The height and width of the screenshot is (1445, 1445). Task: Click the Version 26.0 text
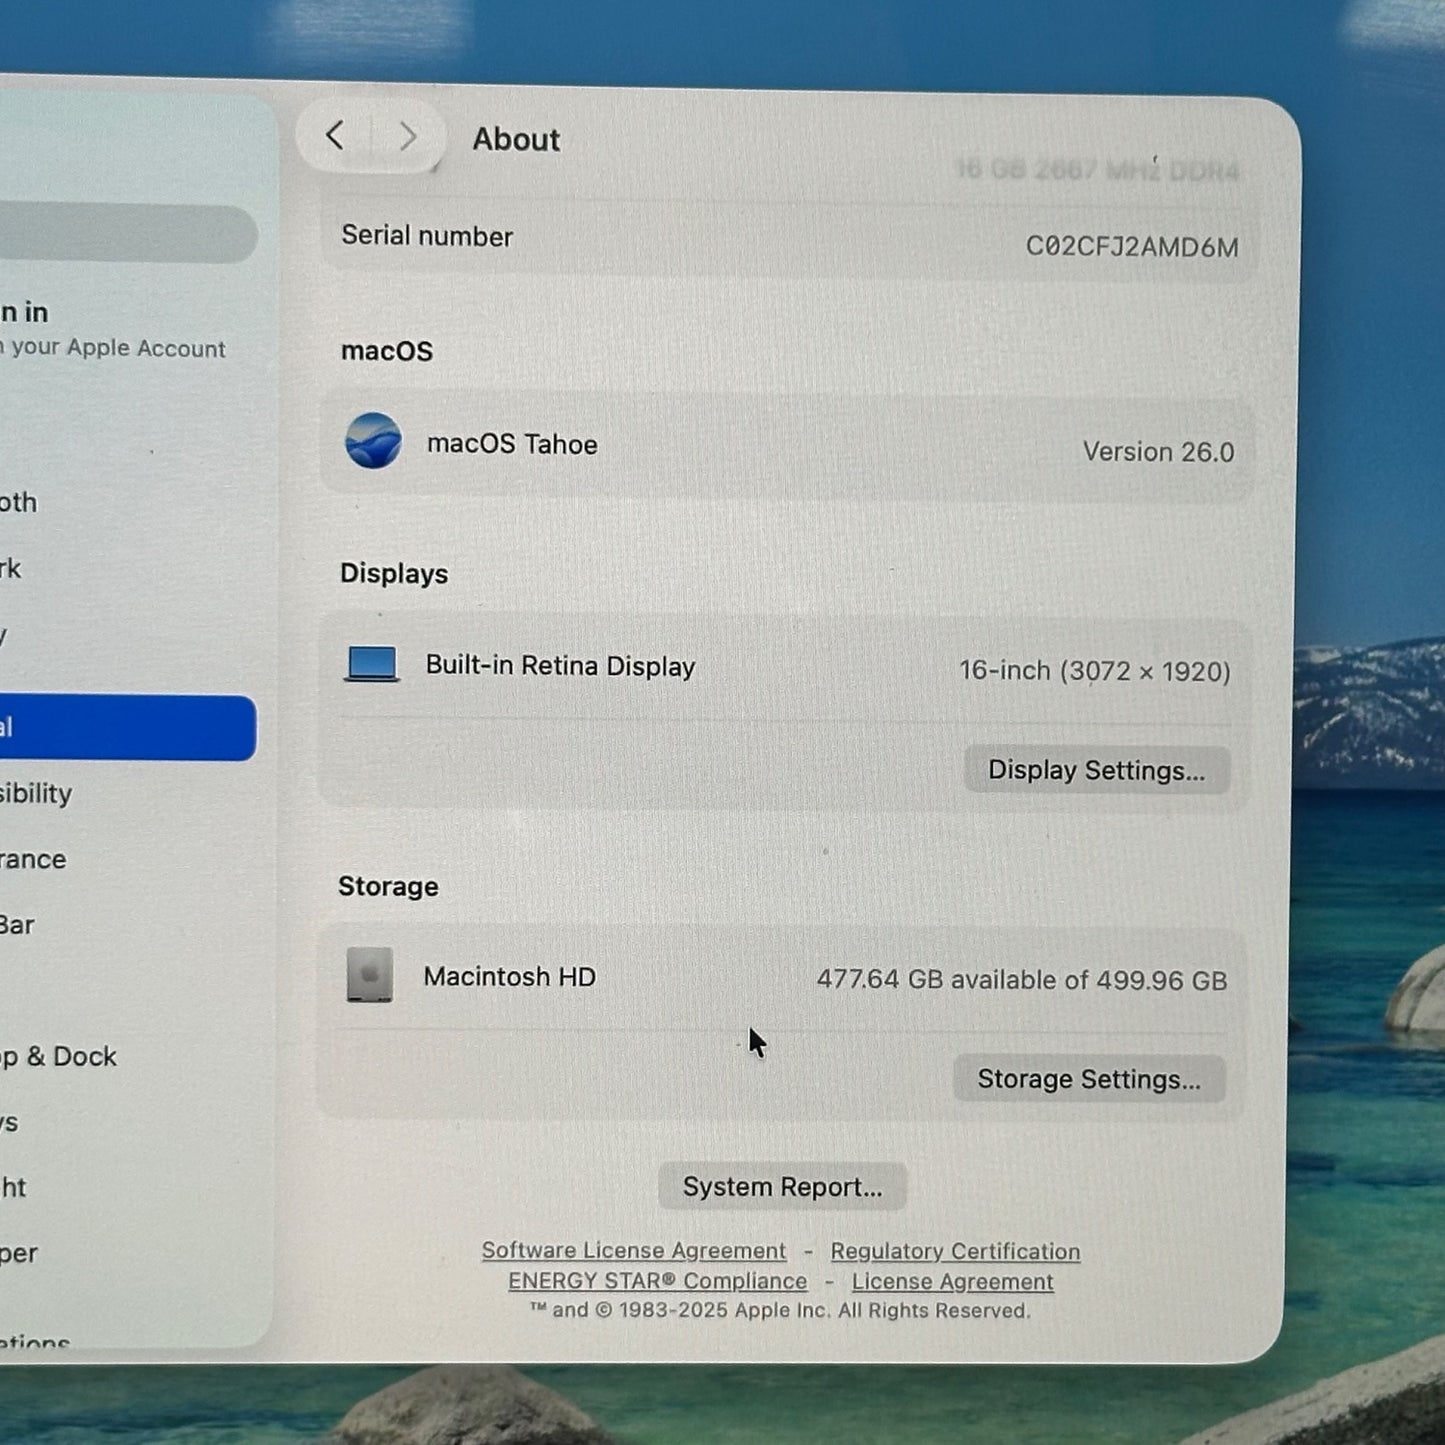pyautogui.click(x=1158, y=452)
